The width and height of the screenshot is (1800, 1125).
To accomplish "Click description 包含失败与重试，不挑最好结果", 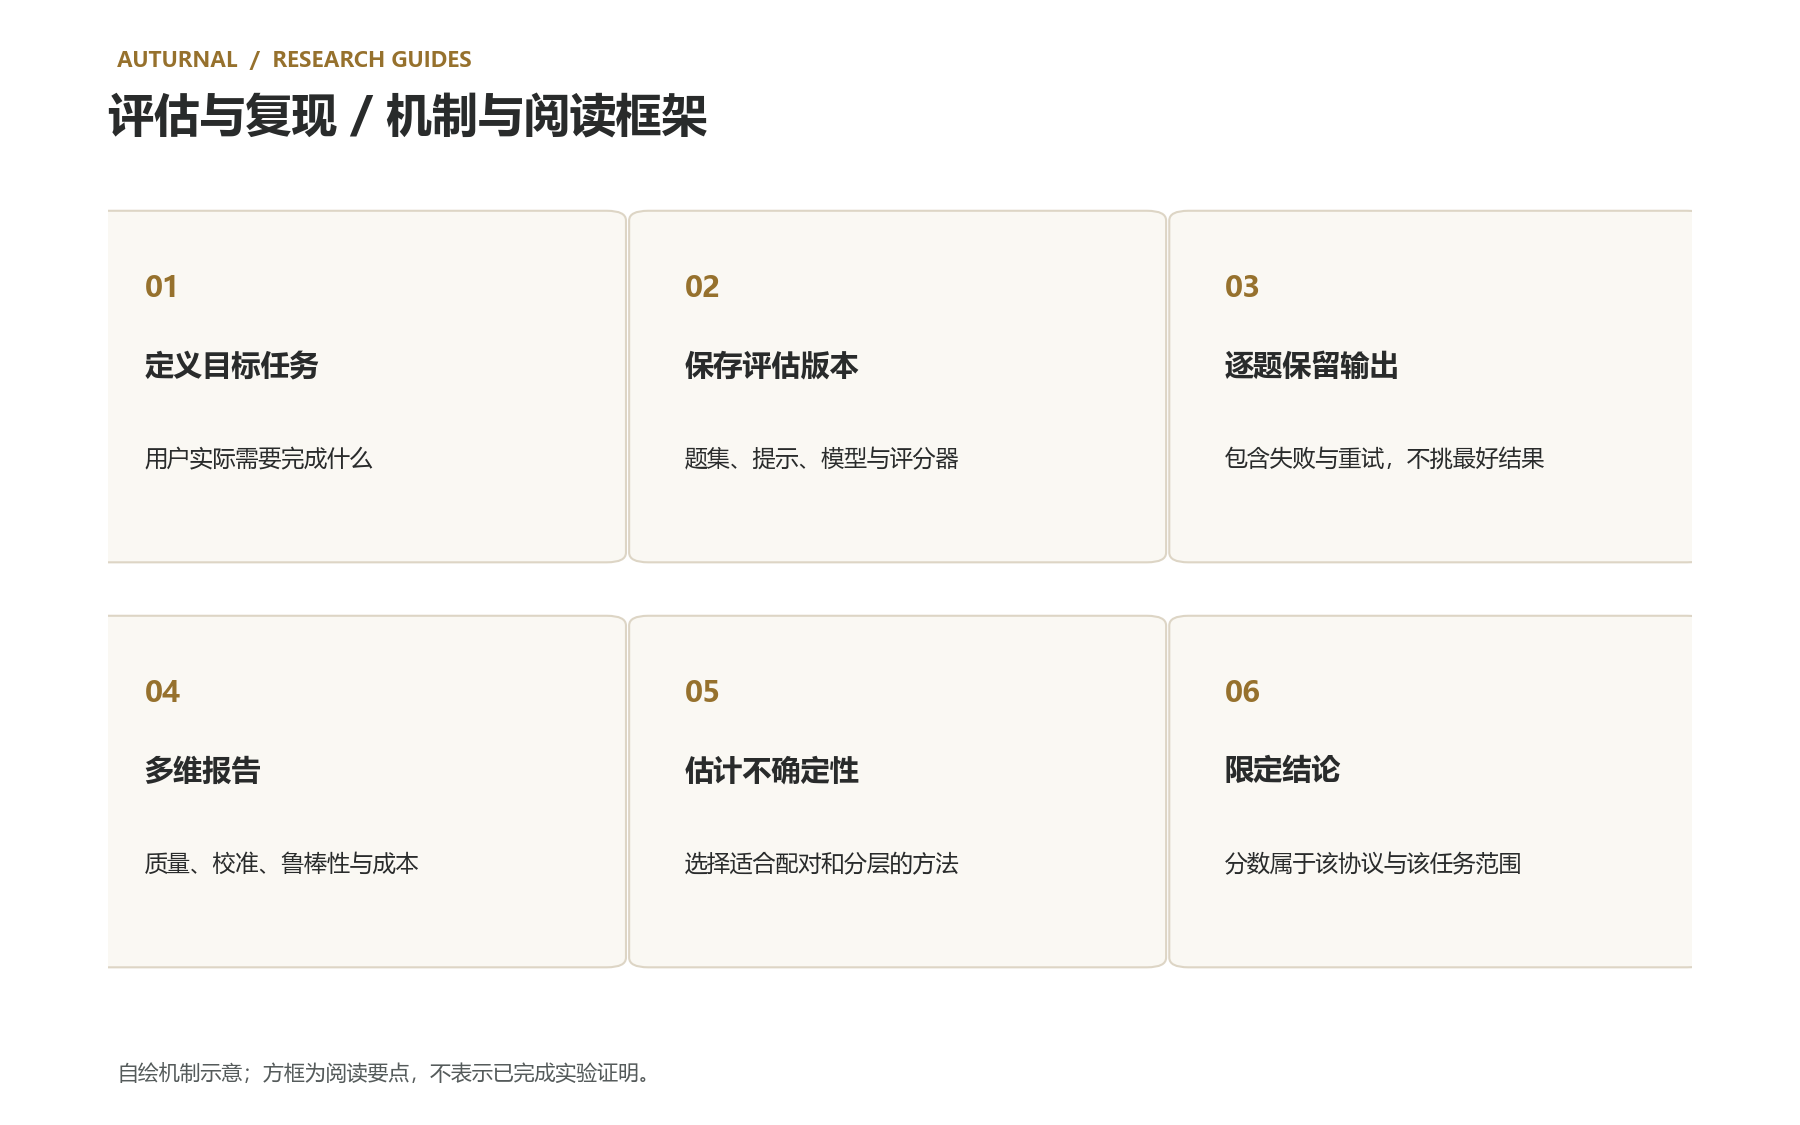I will [1384, 459].
